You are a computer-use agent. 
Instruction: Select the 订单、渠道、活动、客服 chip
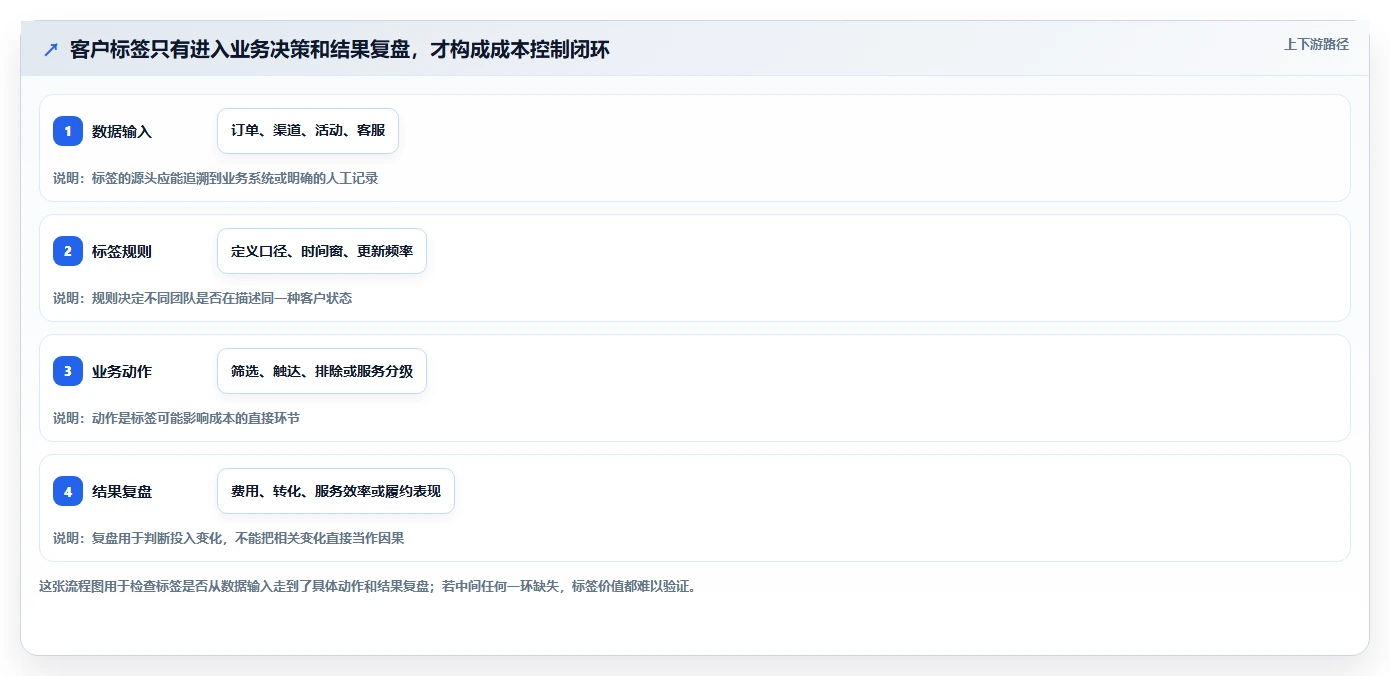308,131
